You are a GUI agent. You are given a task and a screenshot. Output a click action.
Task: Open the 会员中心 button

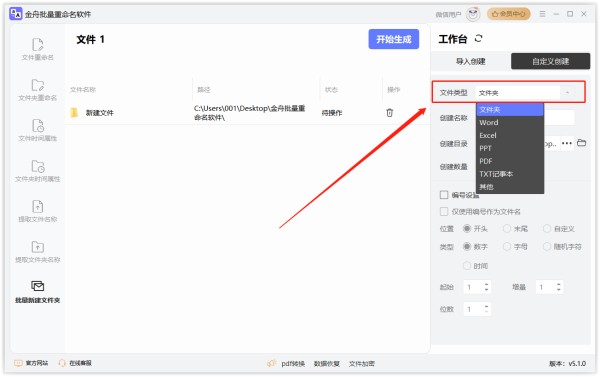(x=509, y=14)
